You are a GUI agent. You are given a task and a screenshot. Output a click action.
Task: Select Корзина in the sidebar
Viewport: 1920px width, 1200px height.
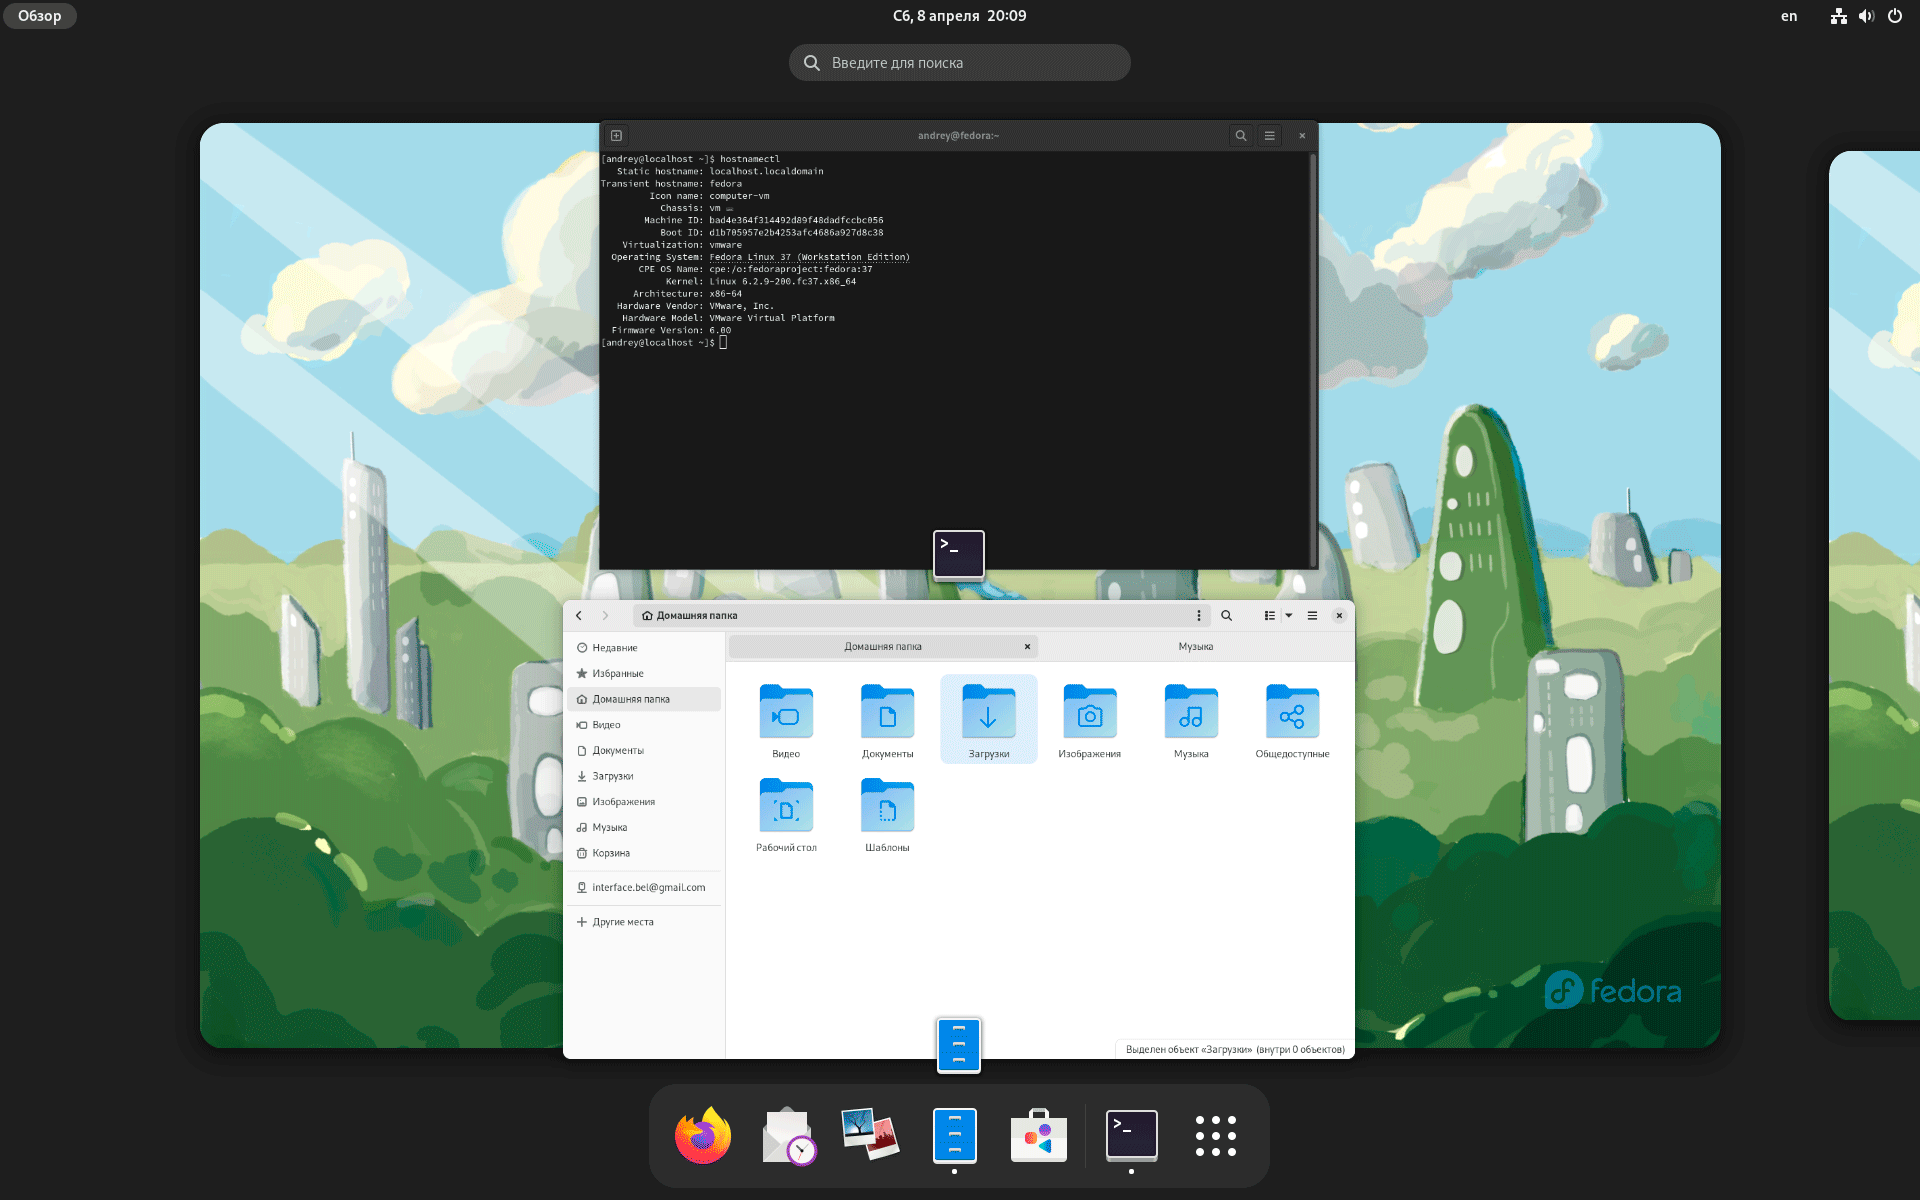click(610, 853)
